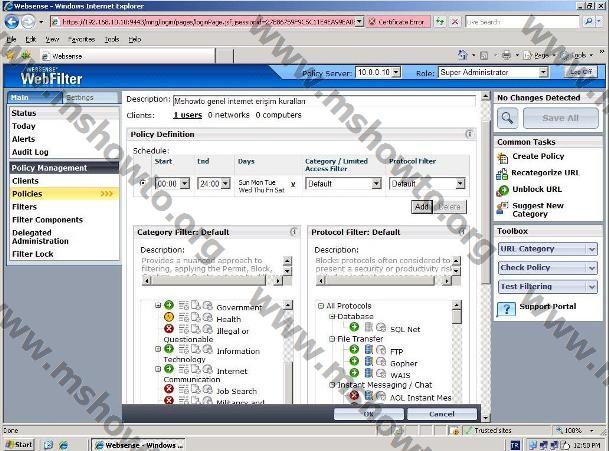The width and height of the screenshot is (609, 451).
Task: Open the Favorites menu
Action: pos(81,39)
